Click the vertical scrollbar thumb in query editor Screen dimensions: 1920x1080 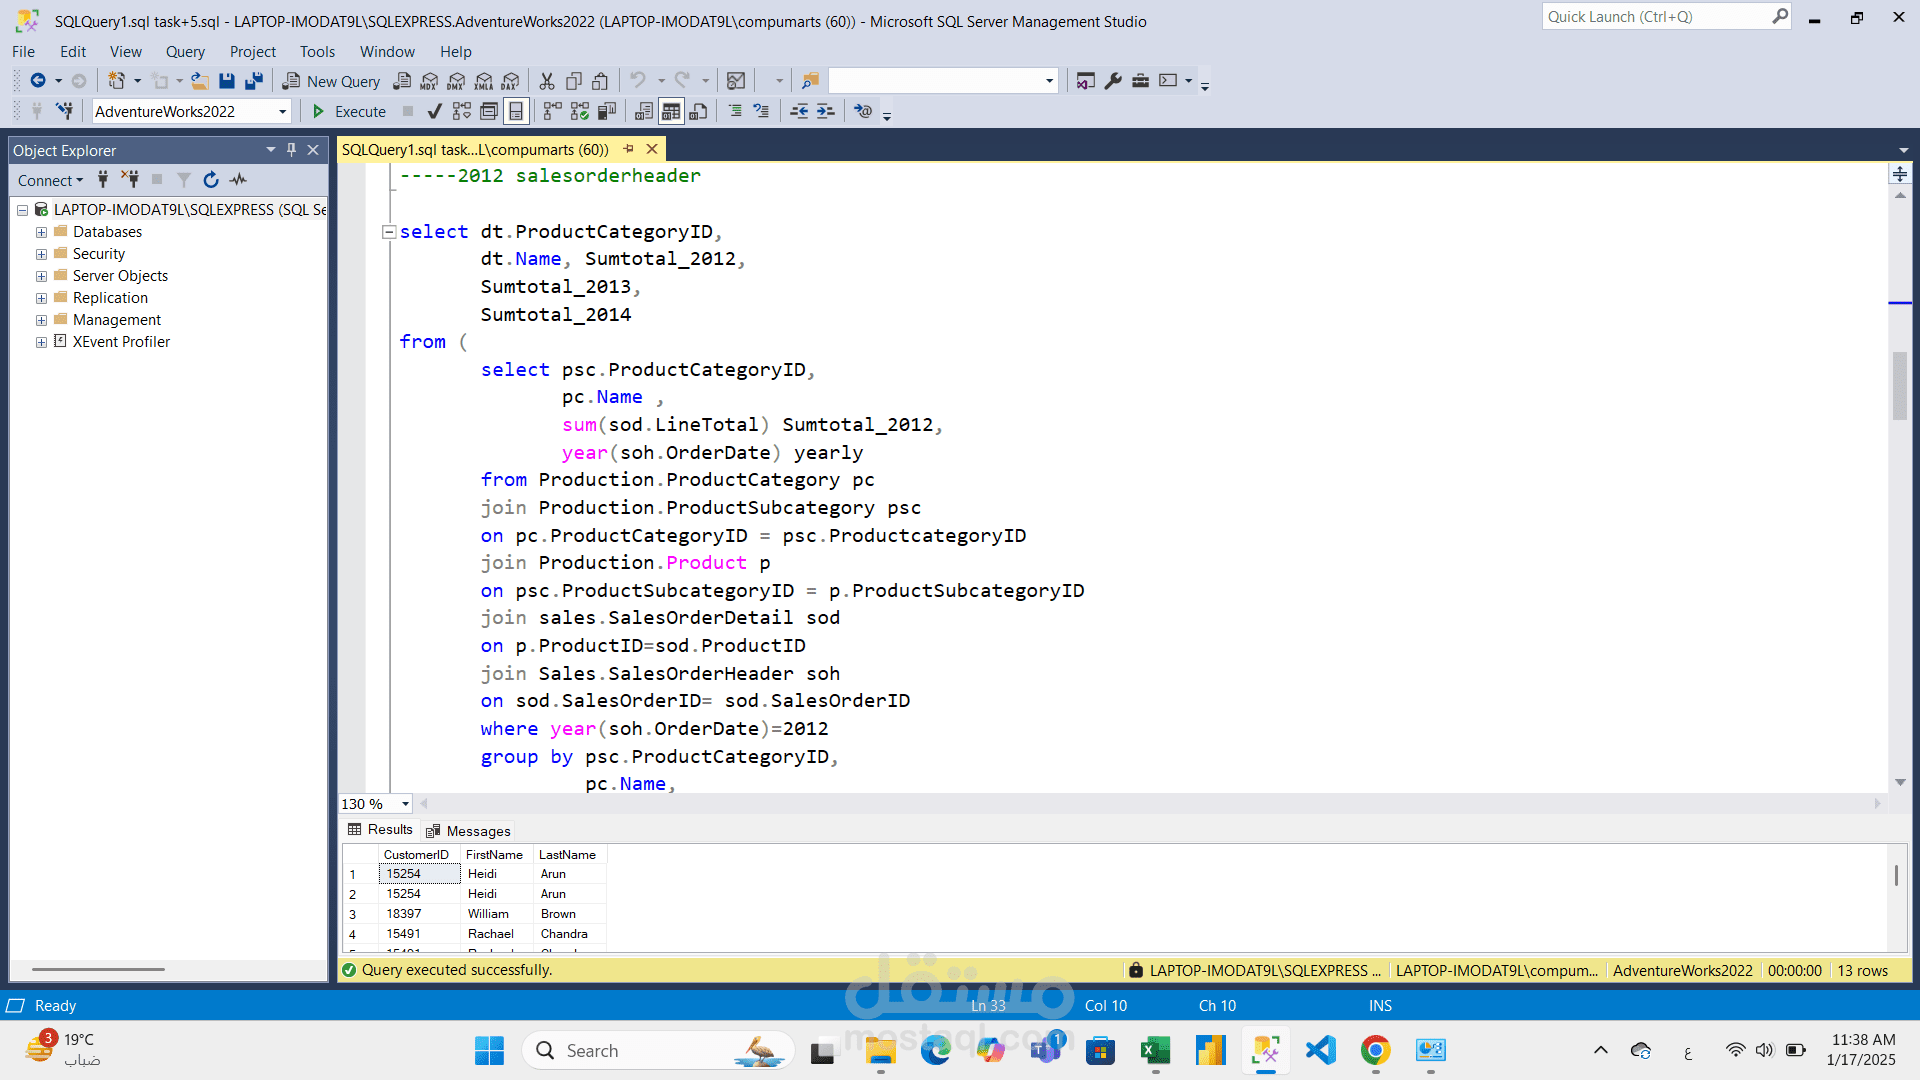[1900, 386]
